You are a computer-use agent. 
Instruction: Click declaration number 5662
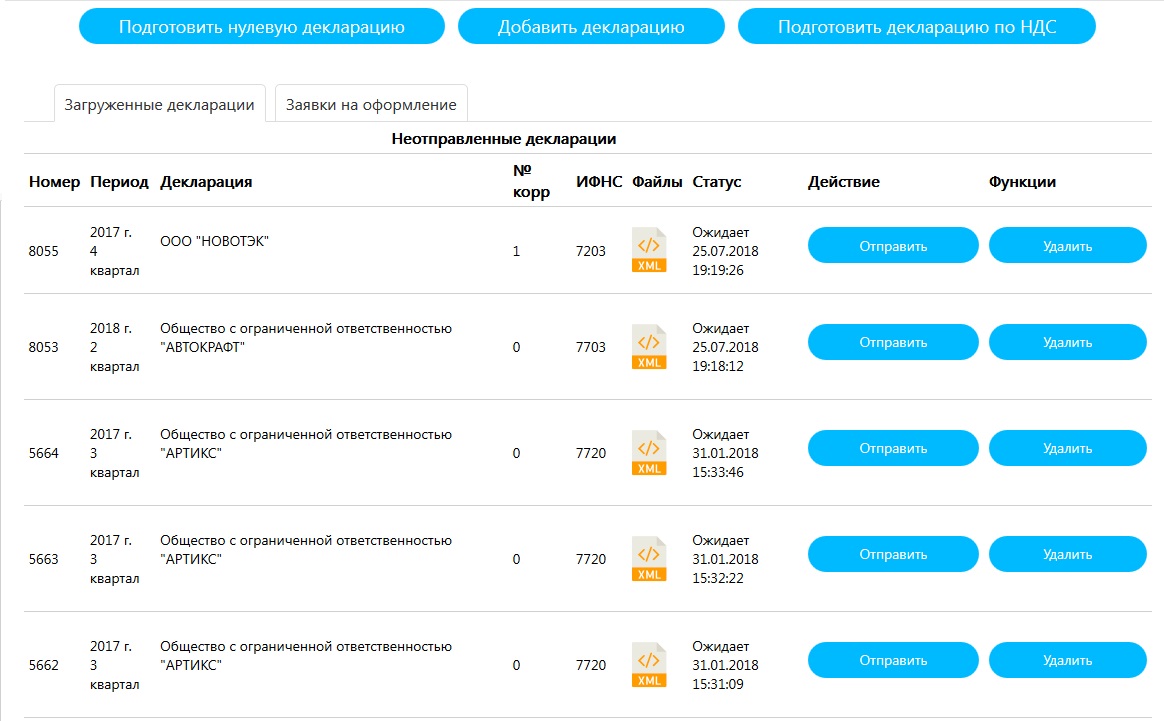44,665
